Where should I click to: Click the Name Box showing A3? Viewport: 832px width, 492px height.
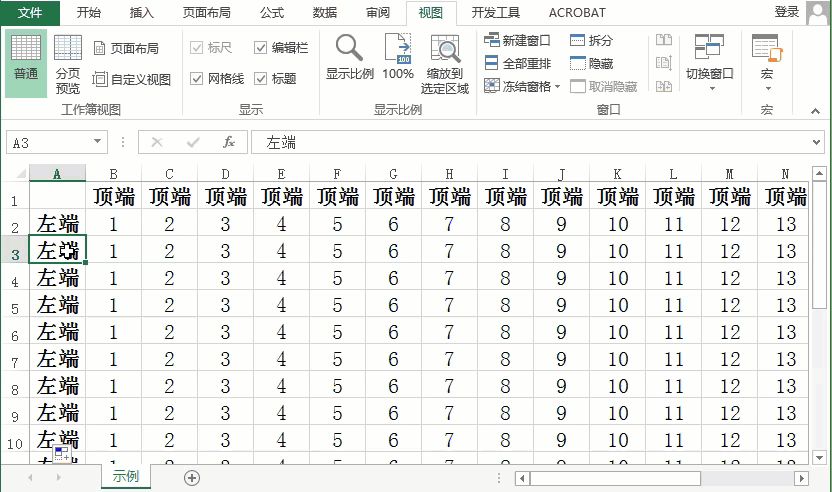click(x=48, y=142)
